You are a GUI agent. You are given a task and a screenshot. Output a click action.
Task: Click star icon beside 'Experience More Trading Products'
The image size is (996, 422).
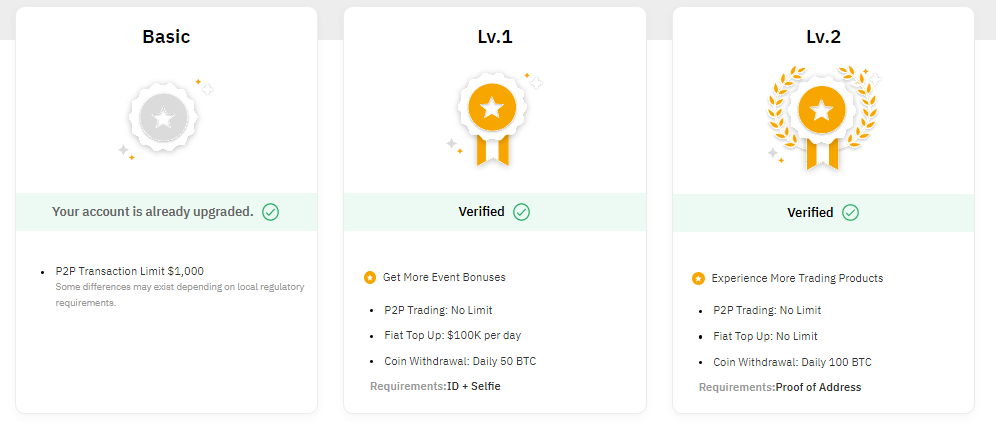tap(698, 278)
